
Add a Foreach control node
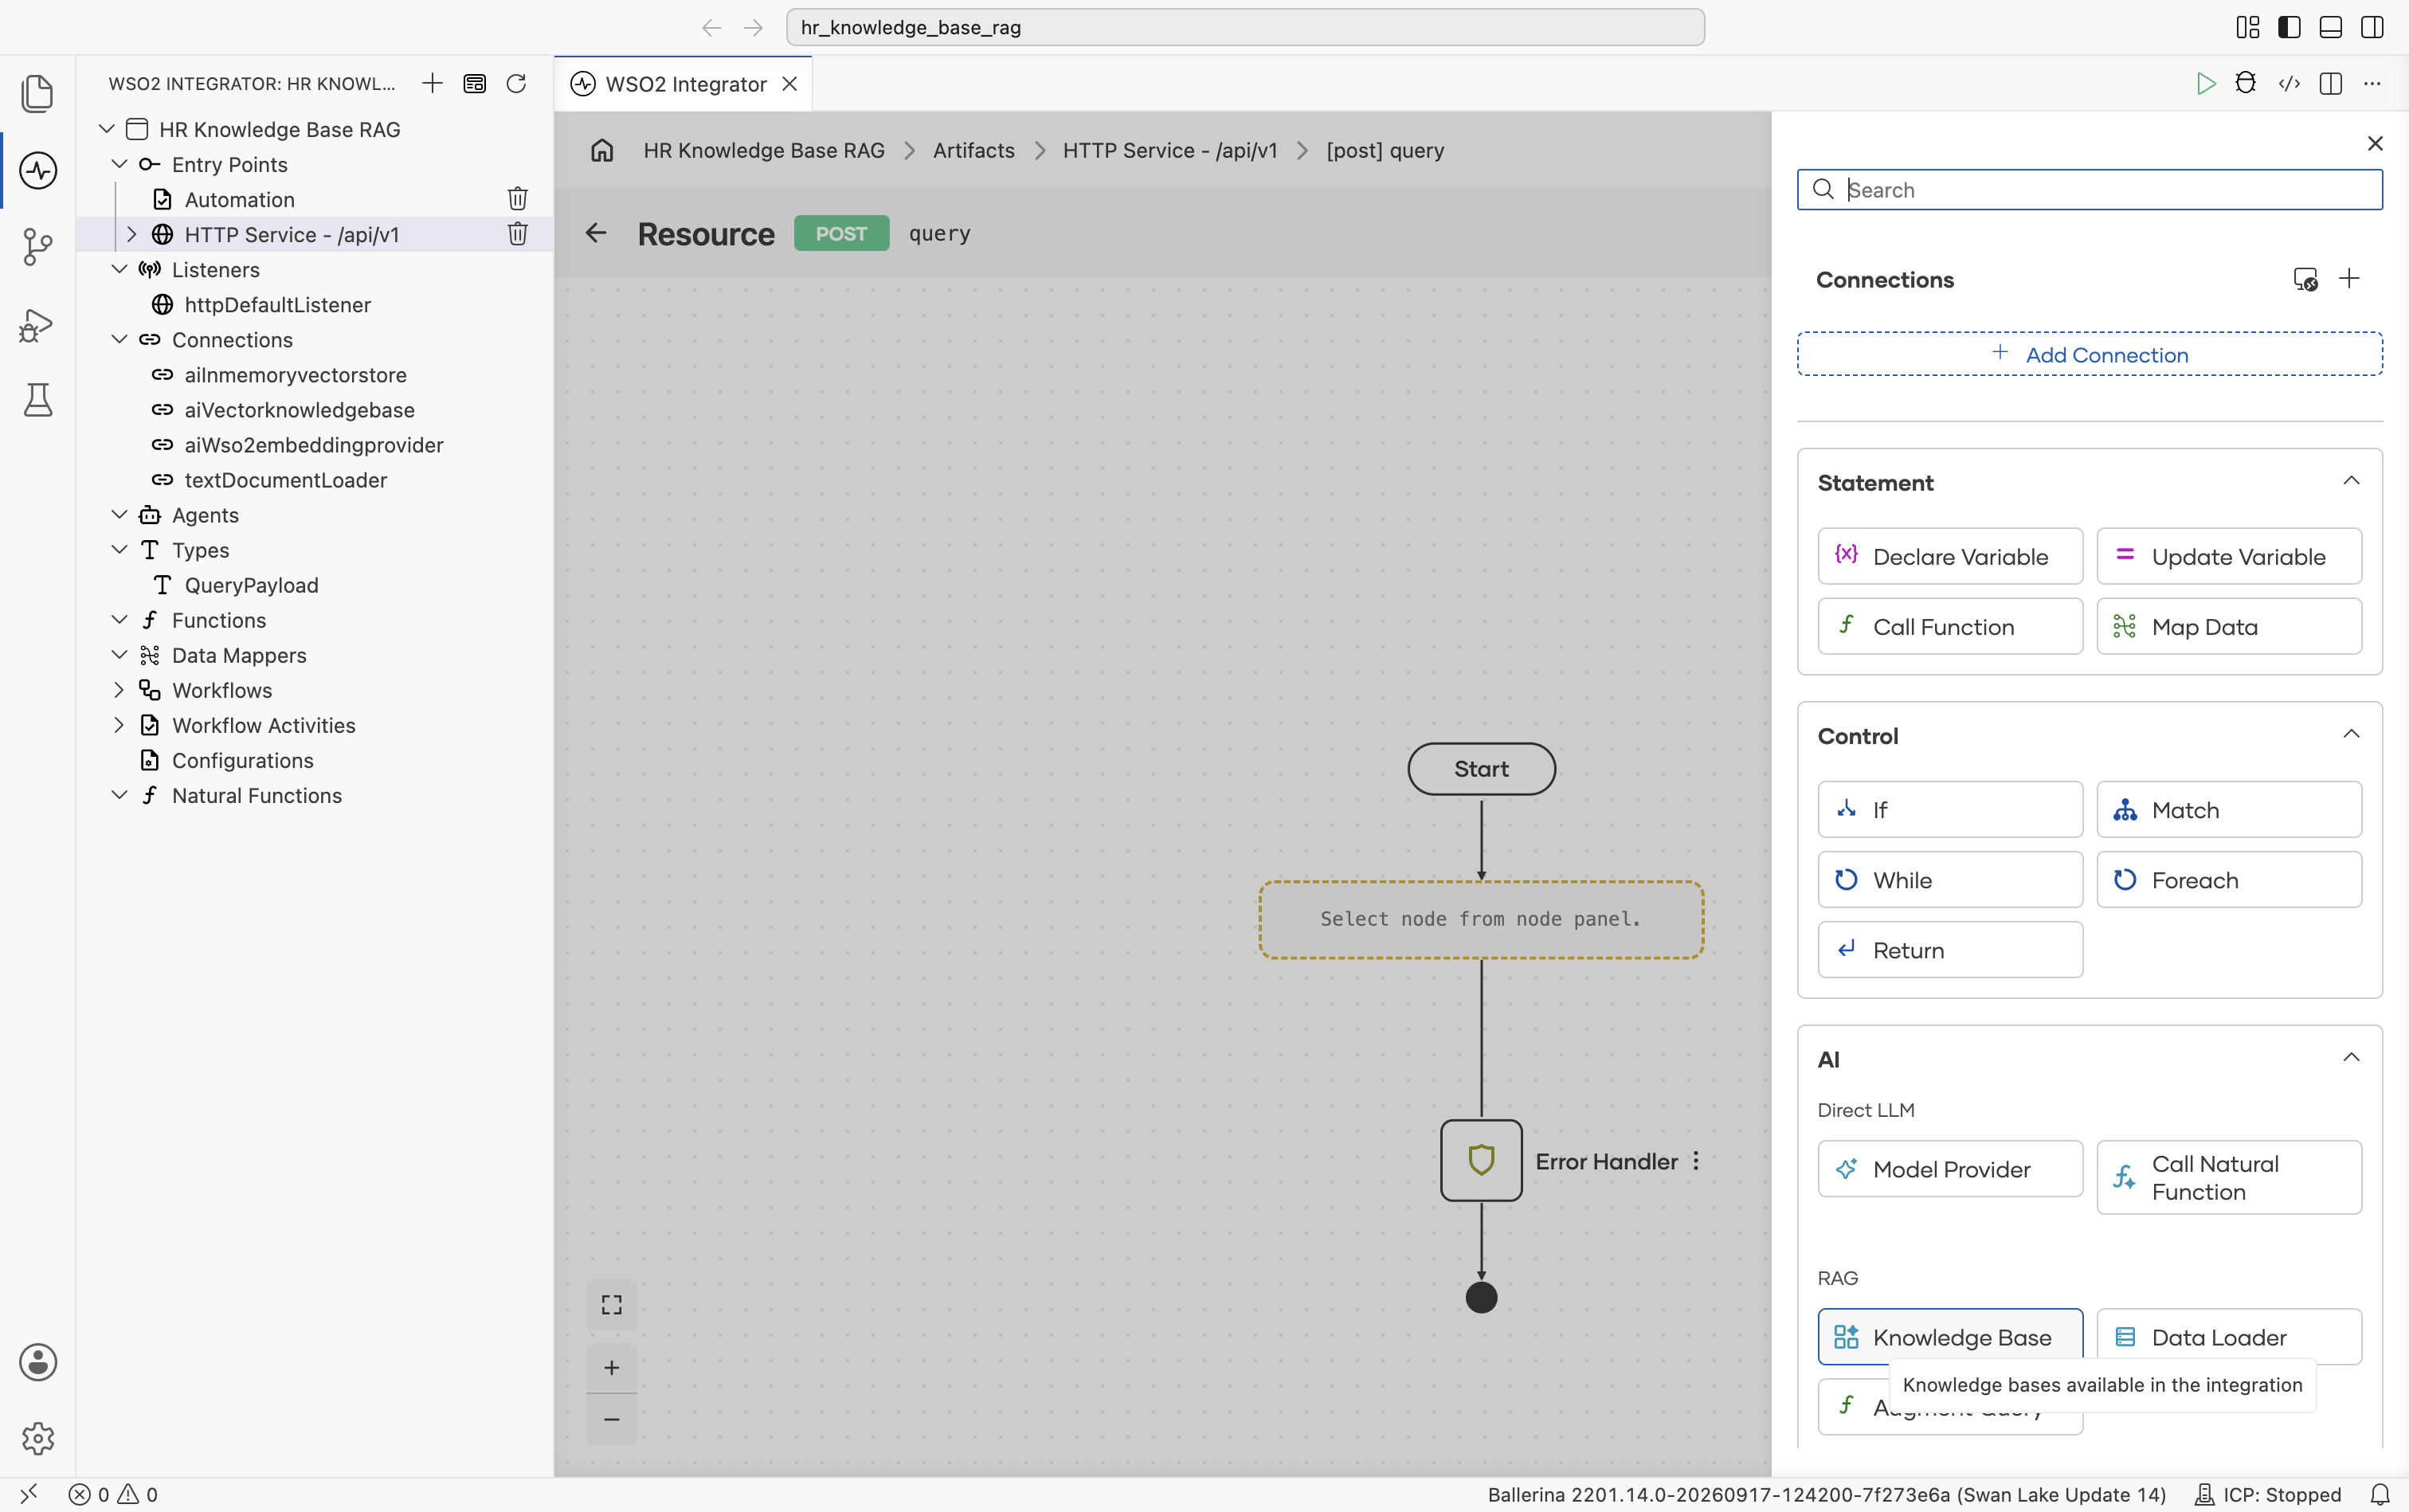point(2228,879)
